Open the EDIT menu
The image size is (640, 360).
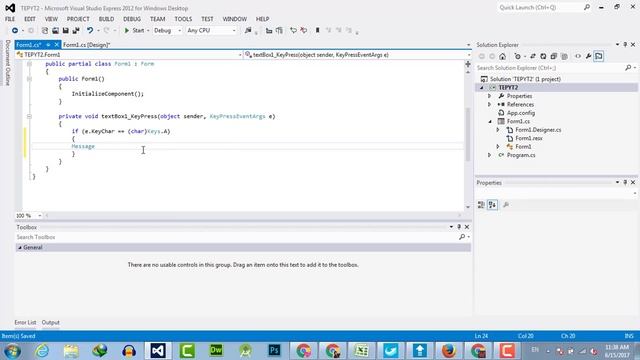click(x=30, y=19)
